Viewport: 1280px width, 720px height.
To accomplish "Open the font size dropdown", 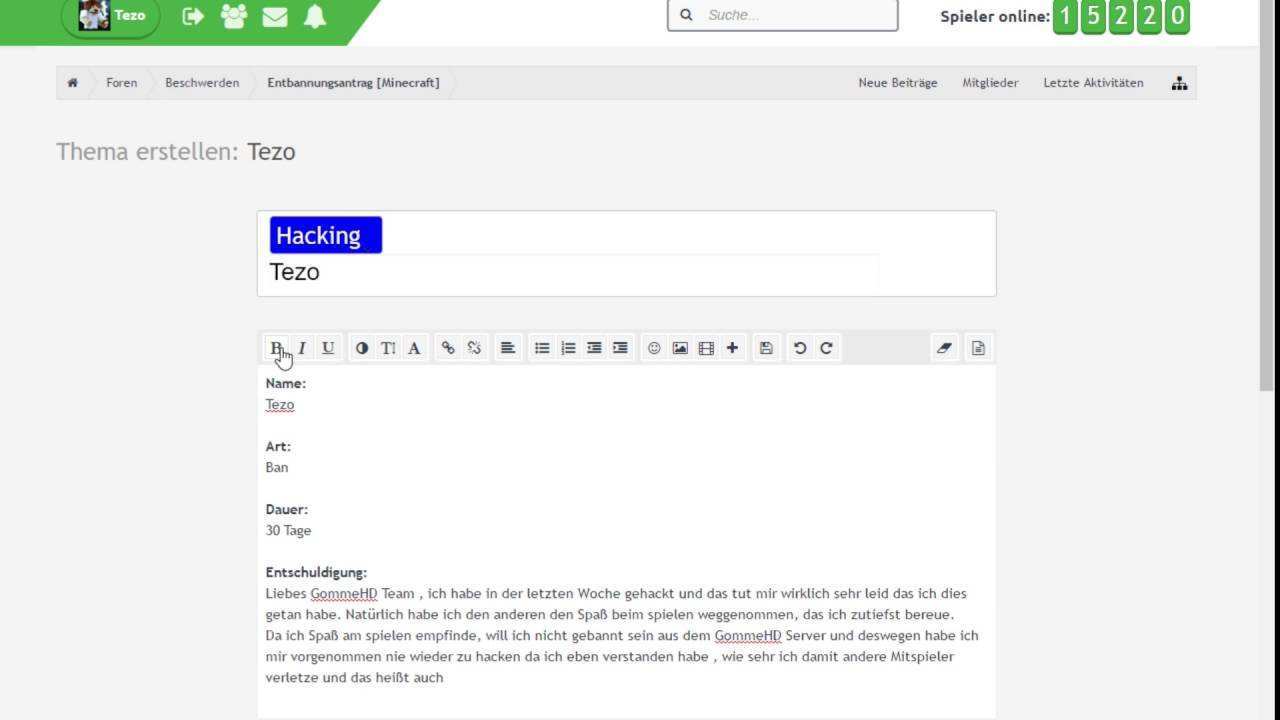I will click(x=388, y=348).
